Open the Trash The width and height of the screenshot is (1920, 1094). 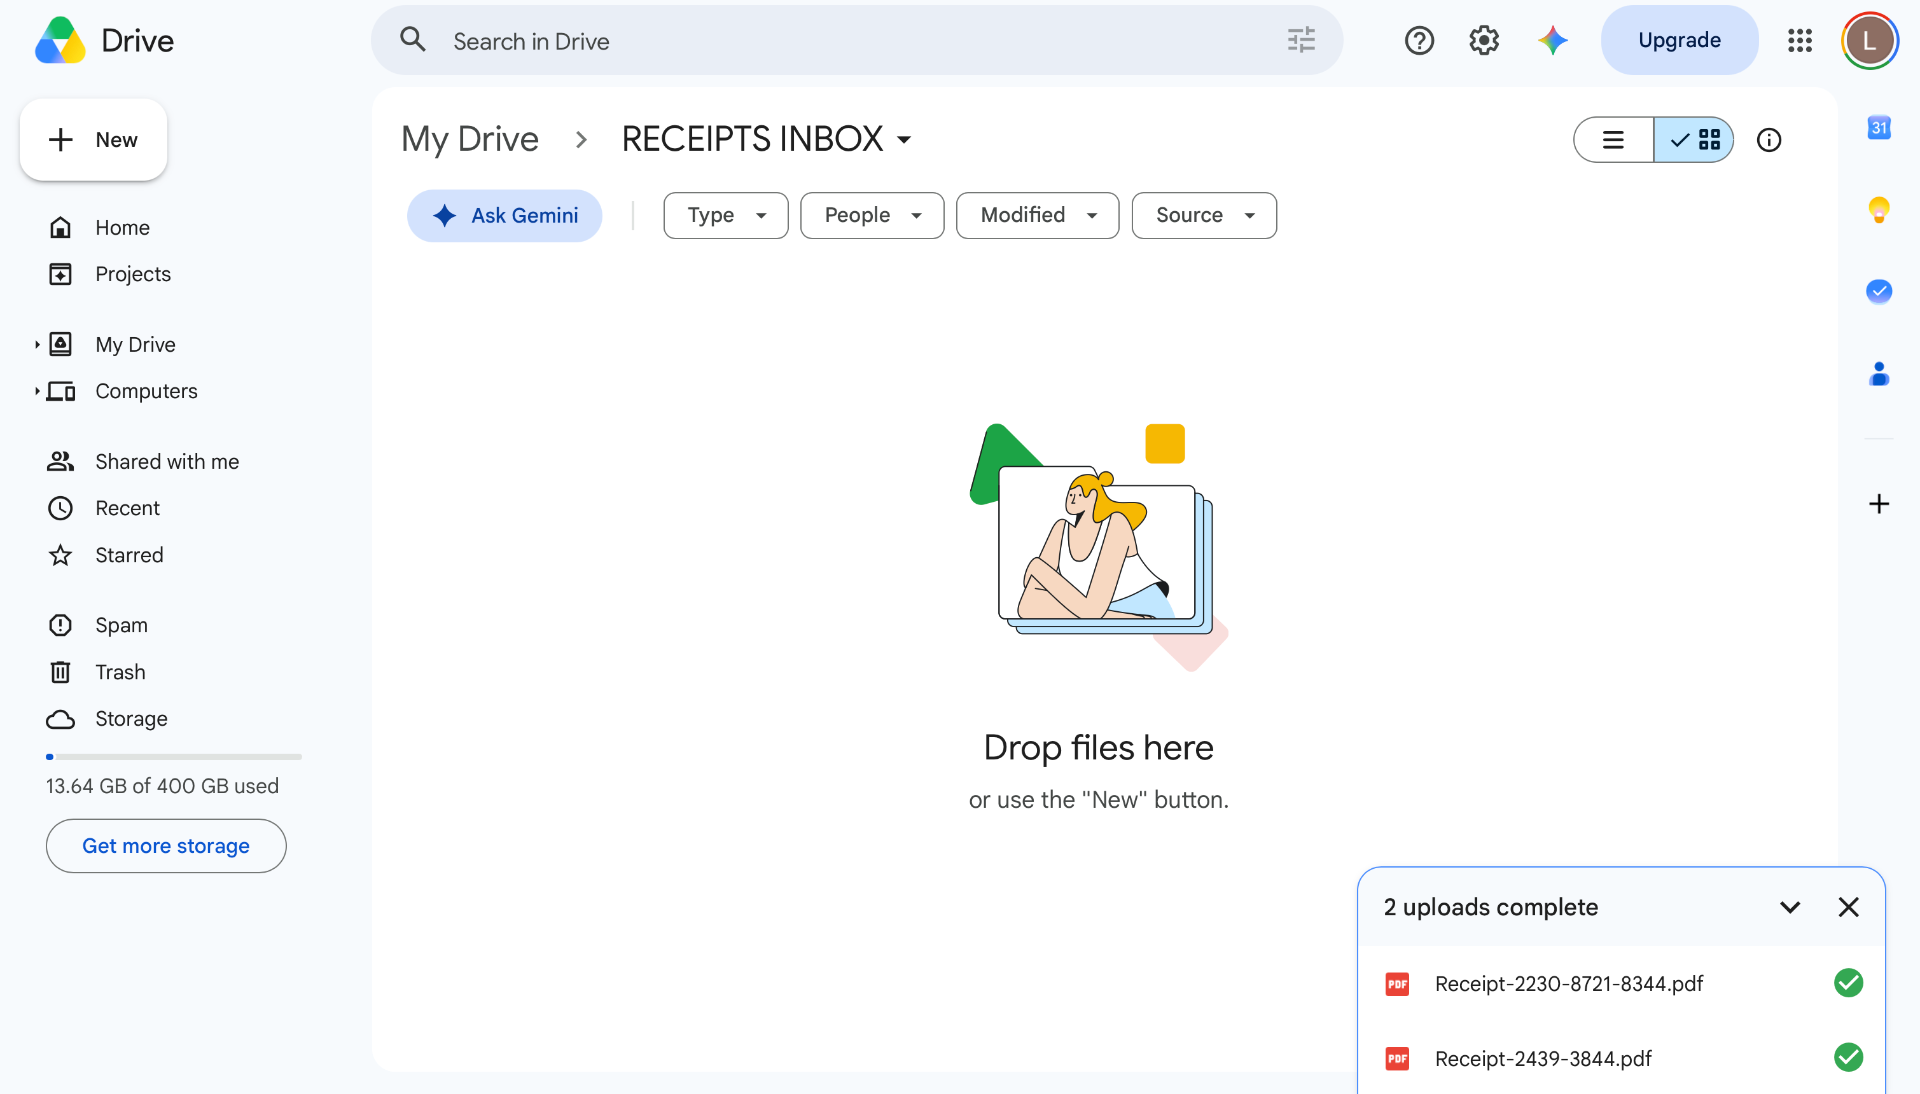coord(120,672)
